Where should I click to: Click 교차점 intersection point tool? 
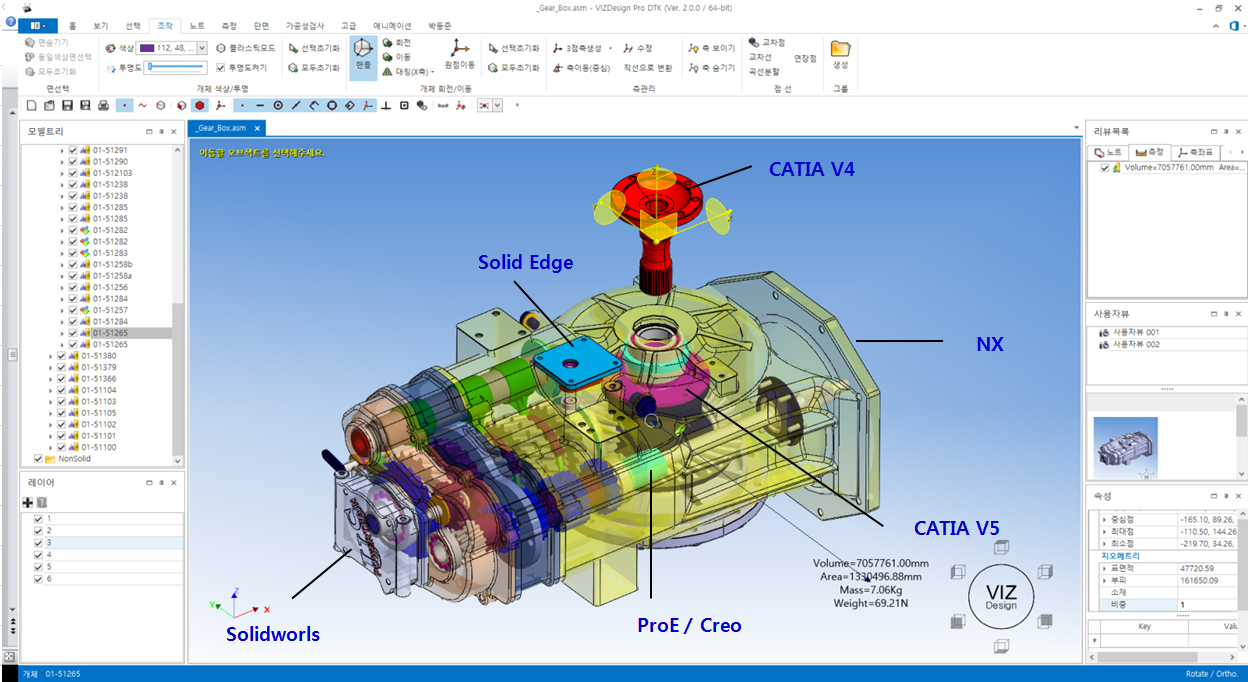(768, 44)
